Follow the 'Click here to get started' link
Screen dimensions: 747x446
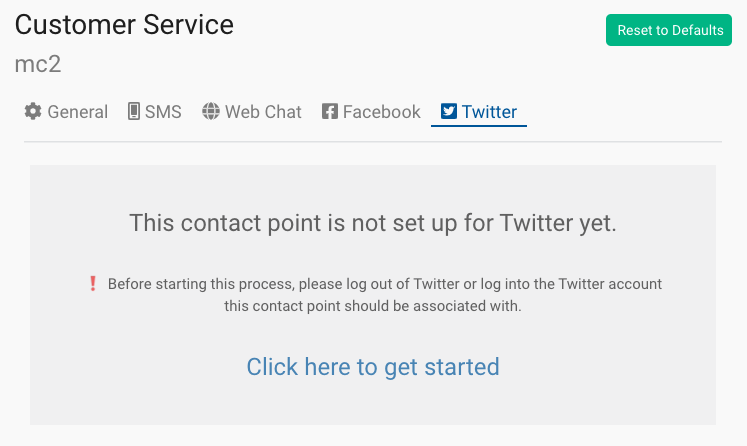coord(373,367)
